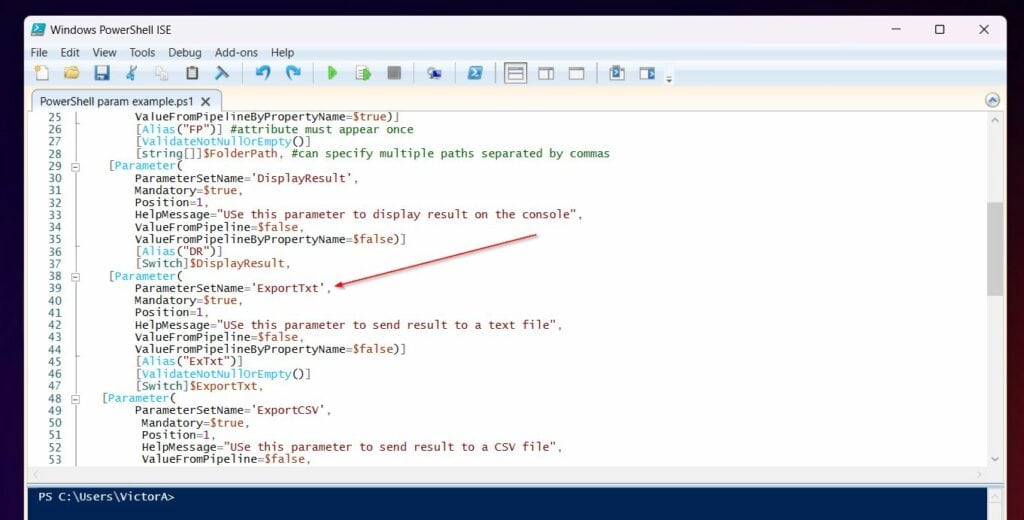The height and width of the screenshot is (520, 1024).
Task: Click the Copy icon in the toolbar
Action: pos(161,73)
